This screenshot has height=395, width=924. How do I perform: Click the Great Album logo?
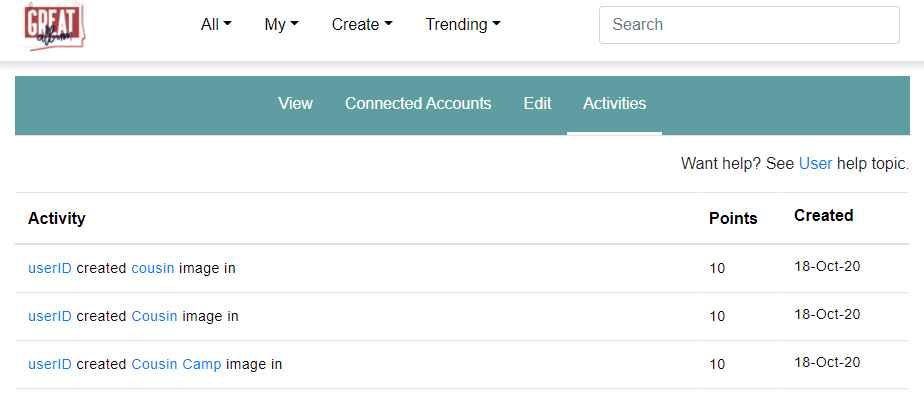click(55, 27)
